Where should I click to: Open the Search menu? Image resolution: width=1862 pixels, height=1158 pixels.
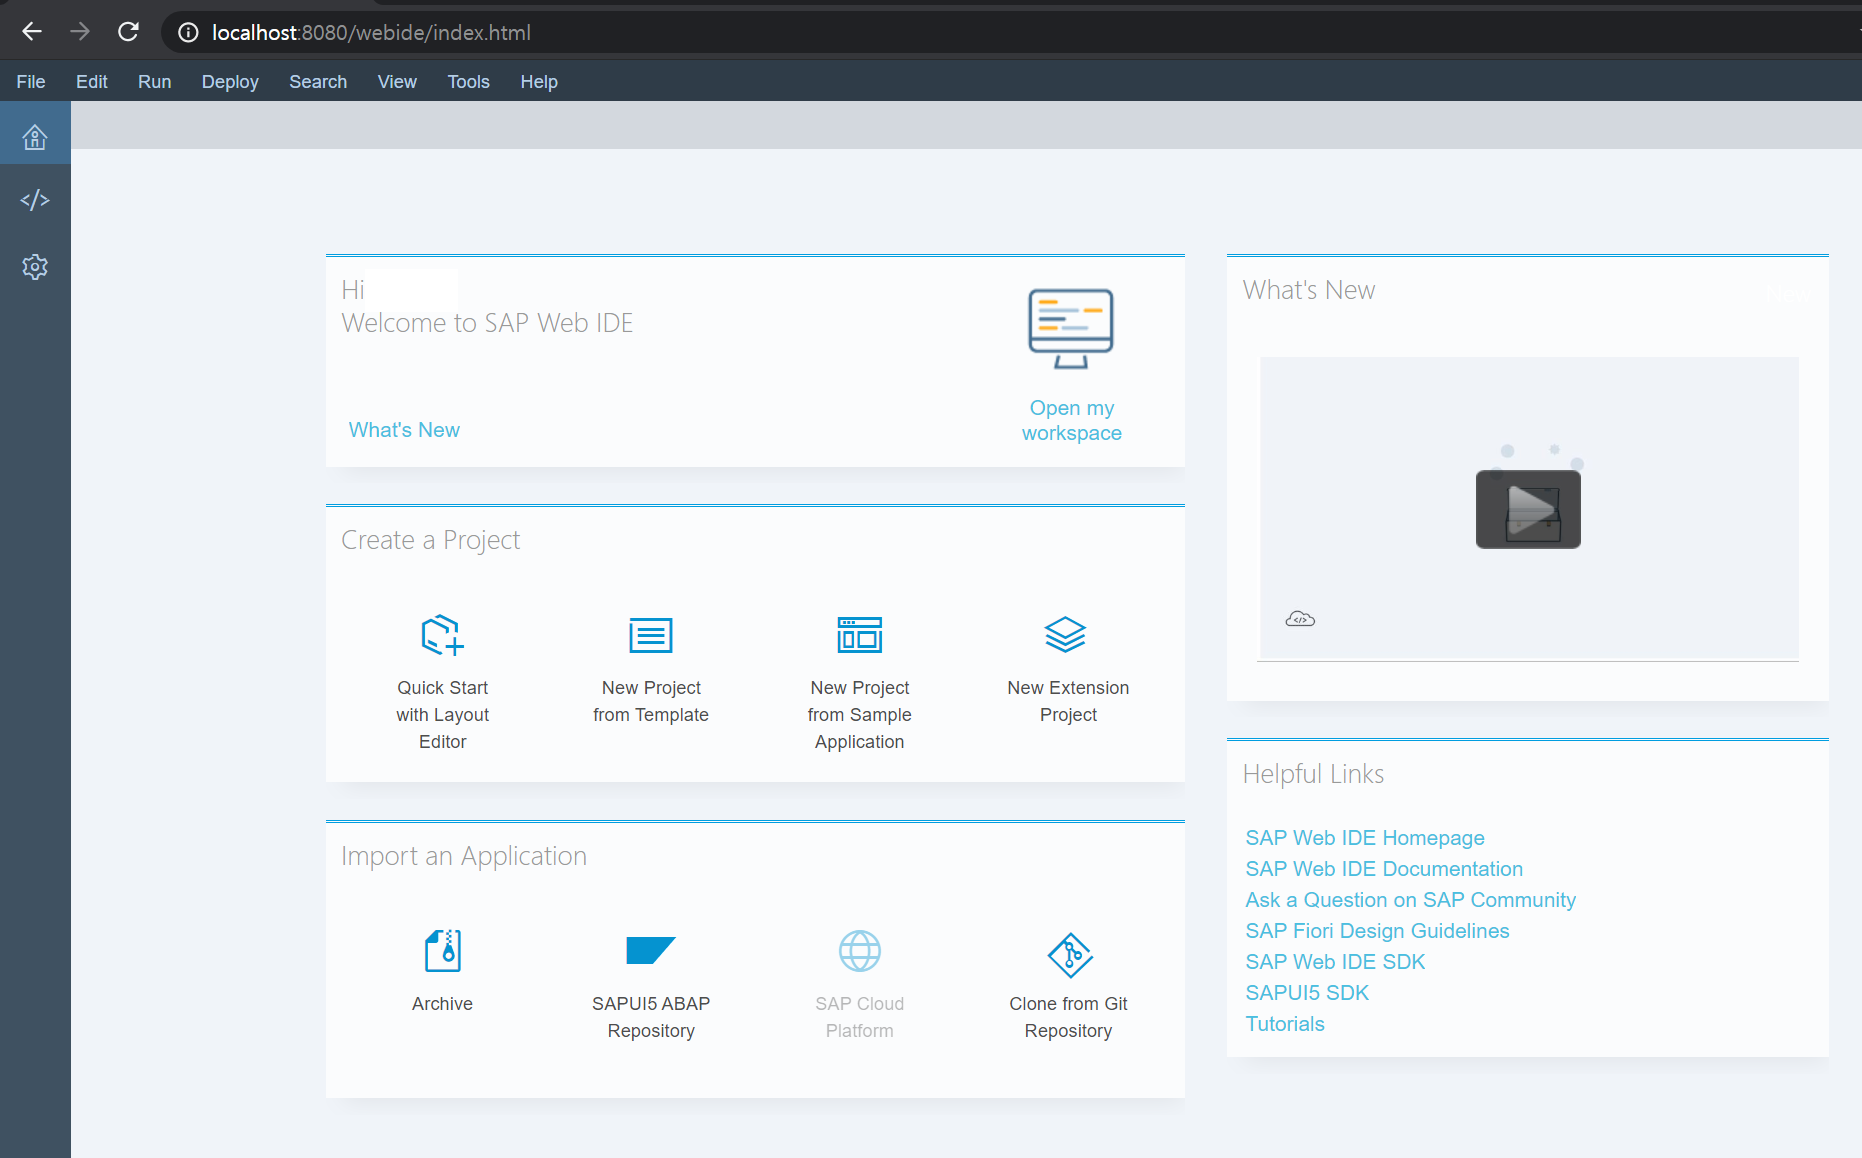pyautogui.click(x=318, y=82)
